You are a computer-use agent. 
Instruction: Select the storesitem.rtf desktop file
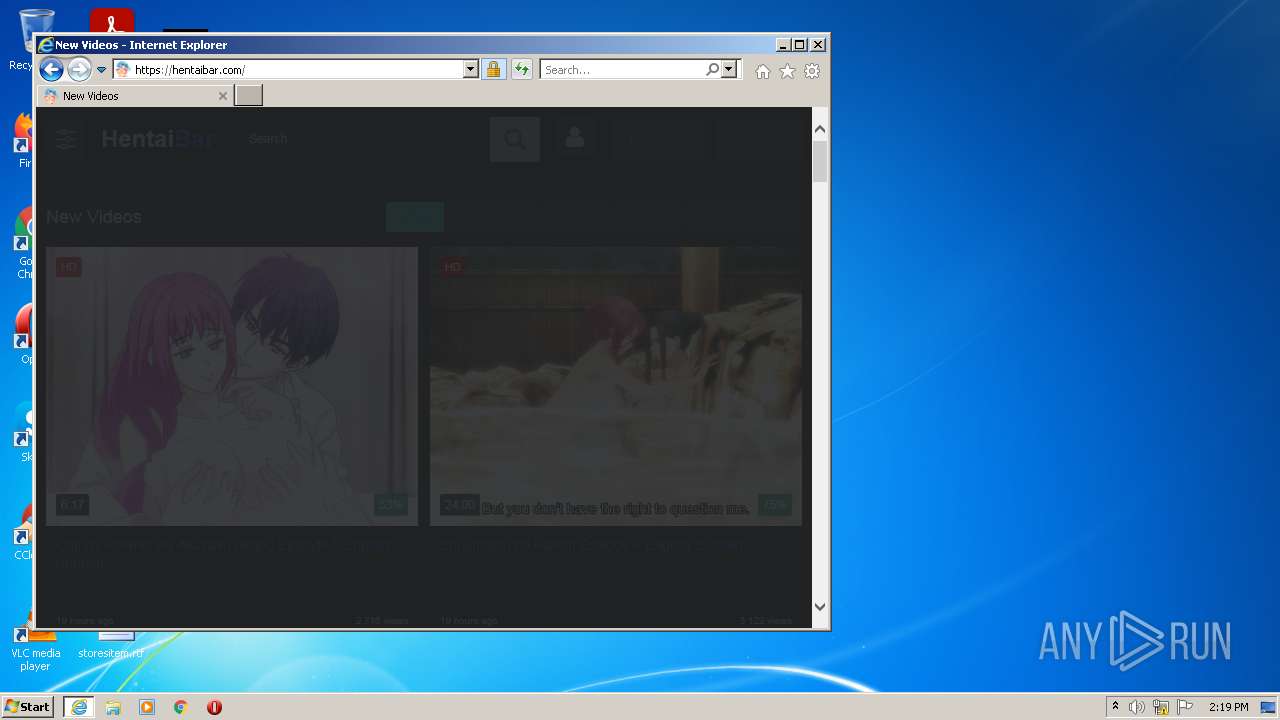click(x=111, y=645)
